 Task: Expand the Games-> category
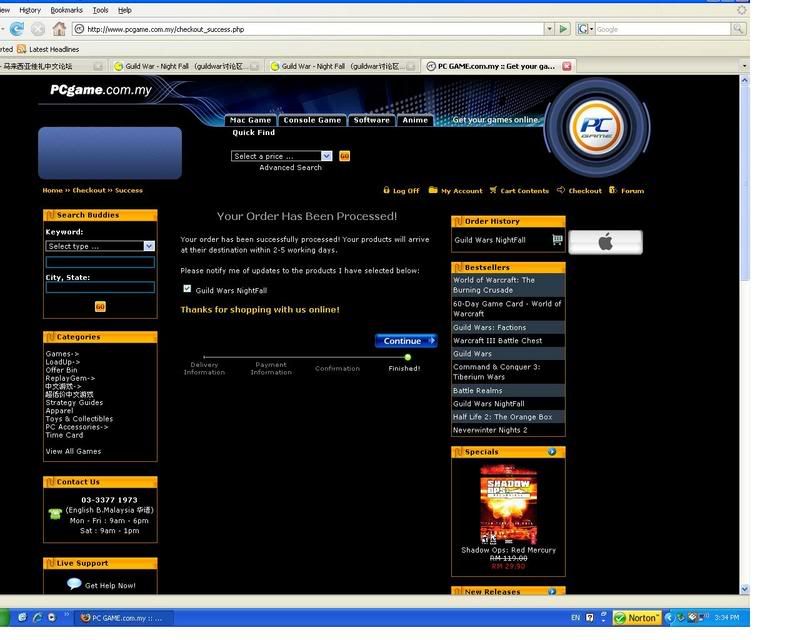(62, 354)
